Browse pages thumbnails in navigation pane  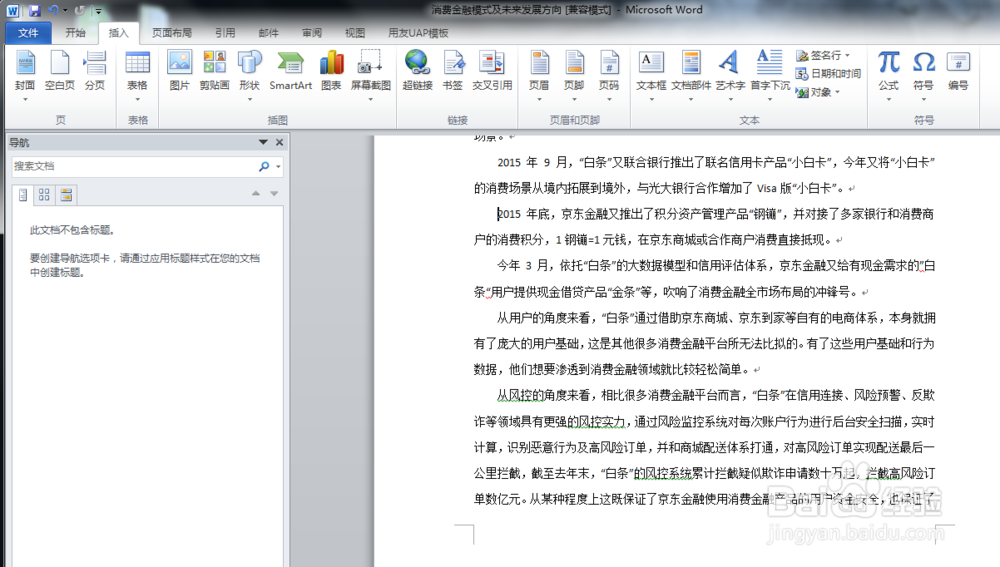point(44,195)
